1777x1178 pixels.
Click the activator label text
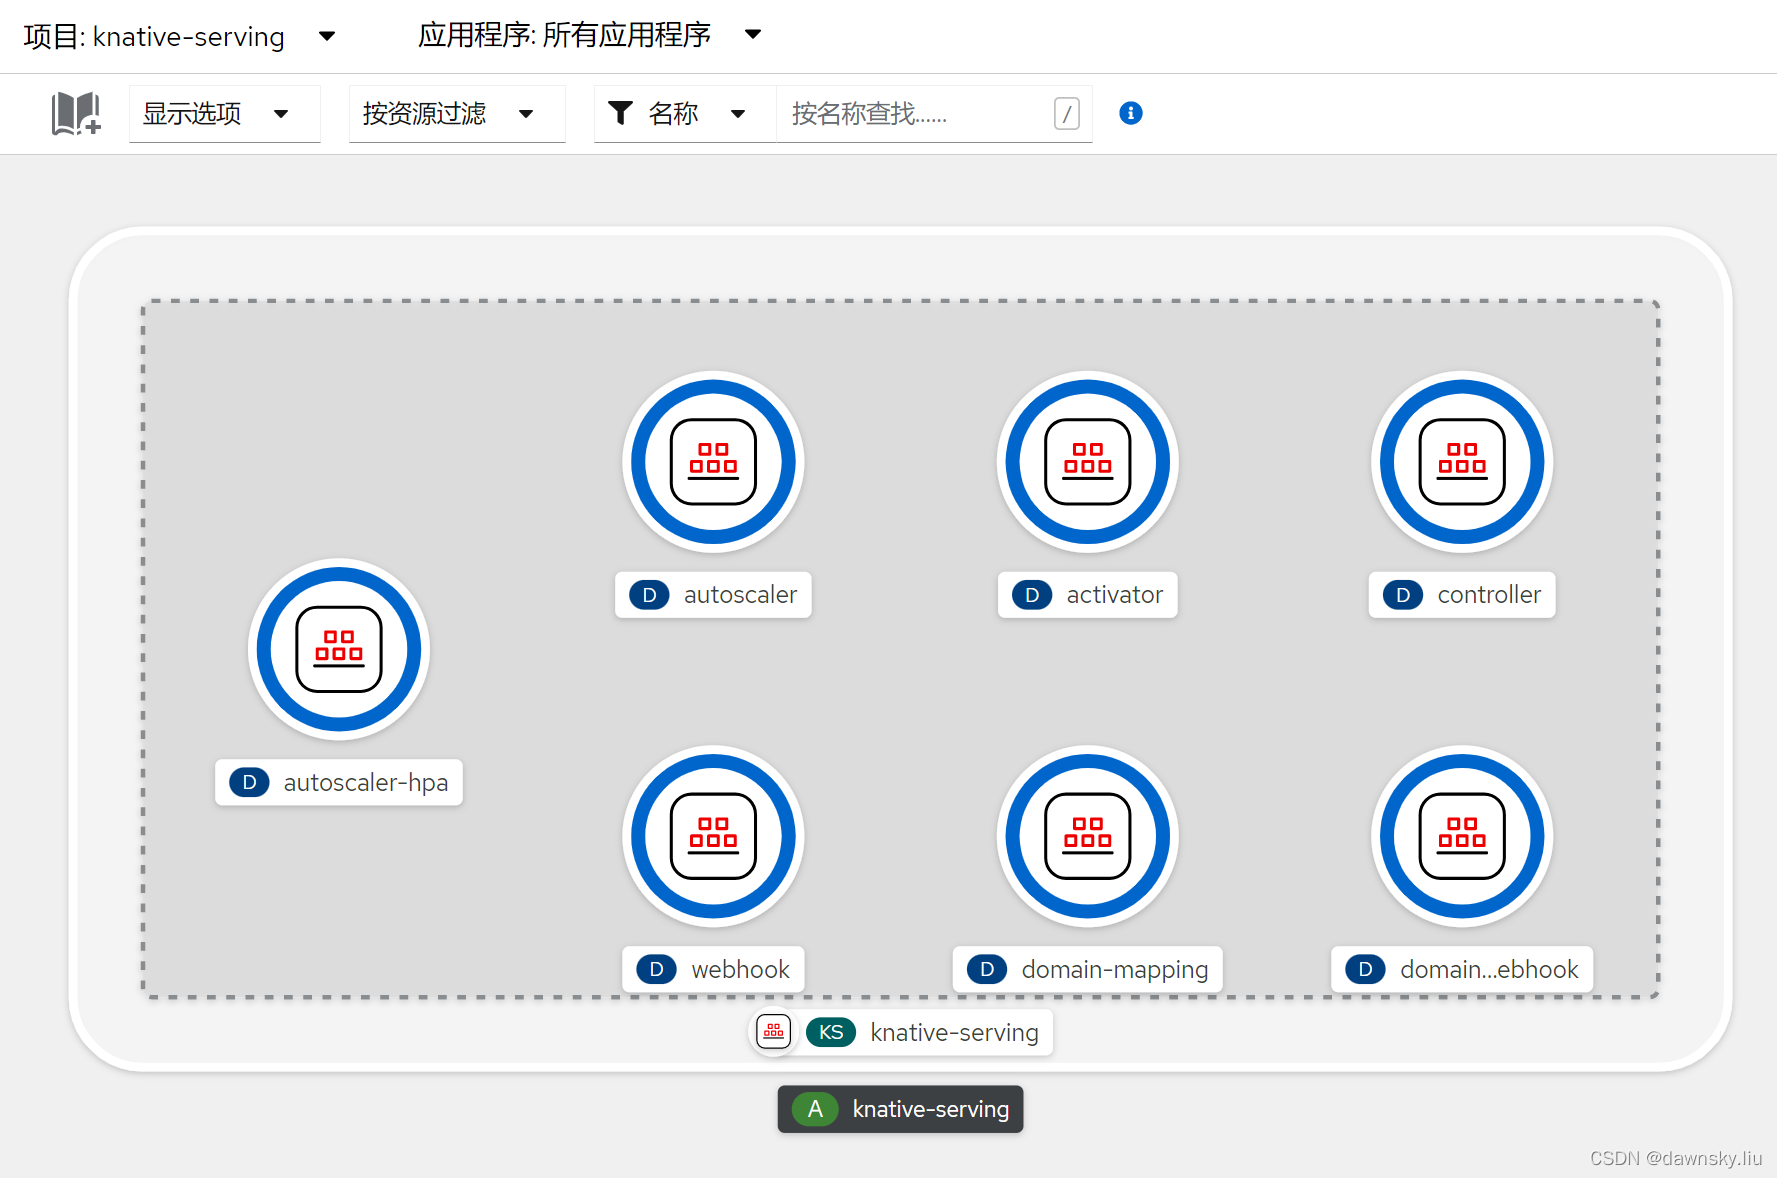tap(1114, 595)
